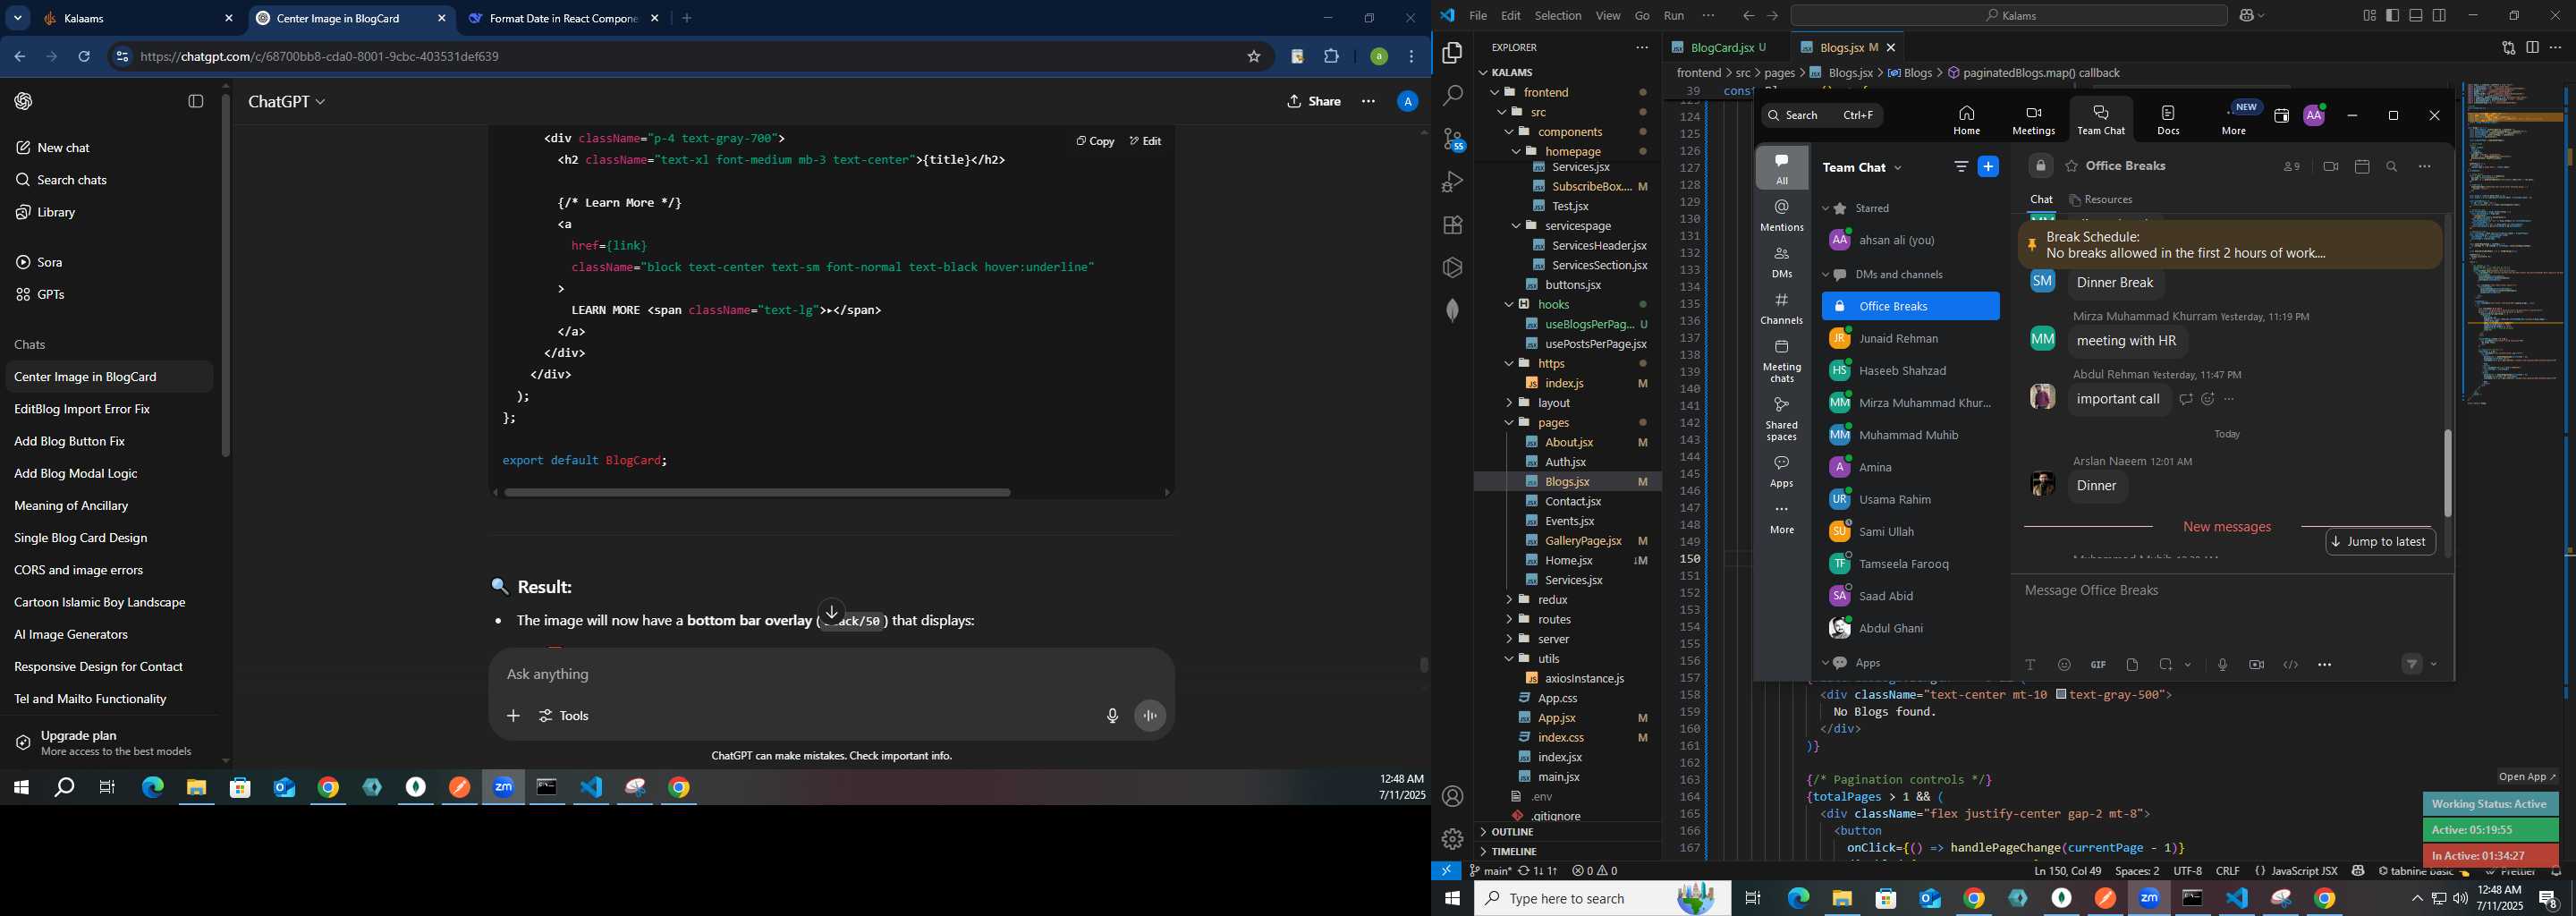Collapse the Starred section in Zoom
Image resolution: width=2576 pixels, height=916 pixels.
point(1825,209)
